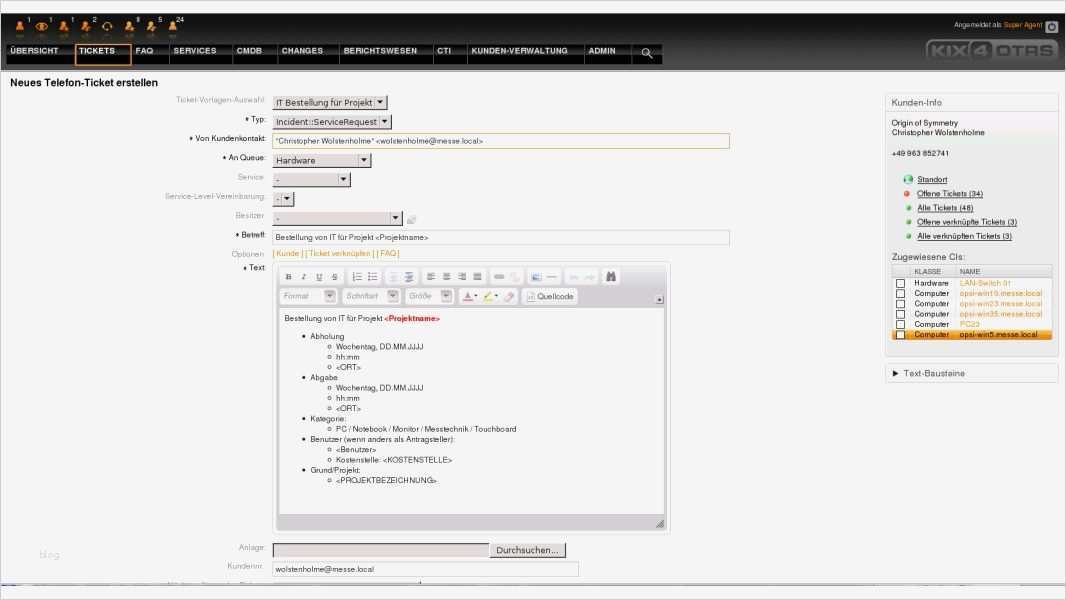Click the owner refresh icon beside Besitzer
The width and height of the screenshot is (1066, 600).
coord(411,219)
